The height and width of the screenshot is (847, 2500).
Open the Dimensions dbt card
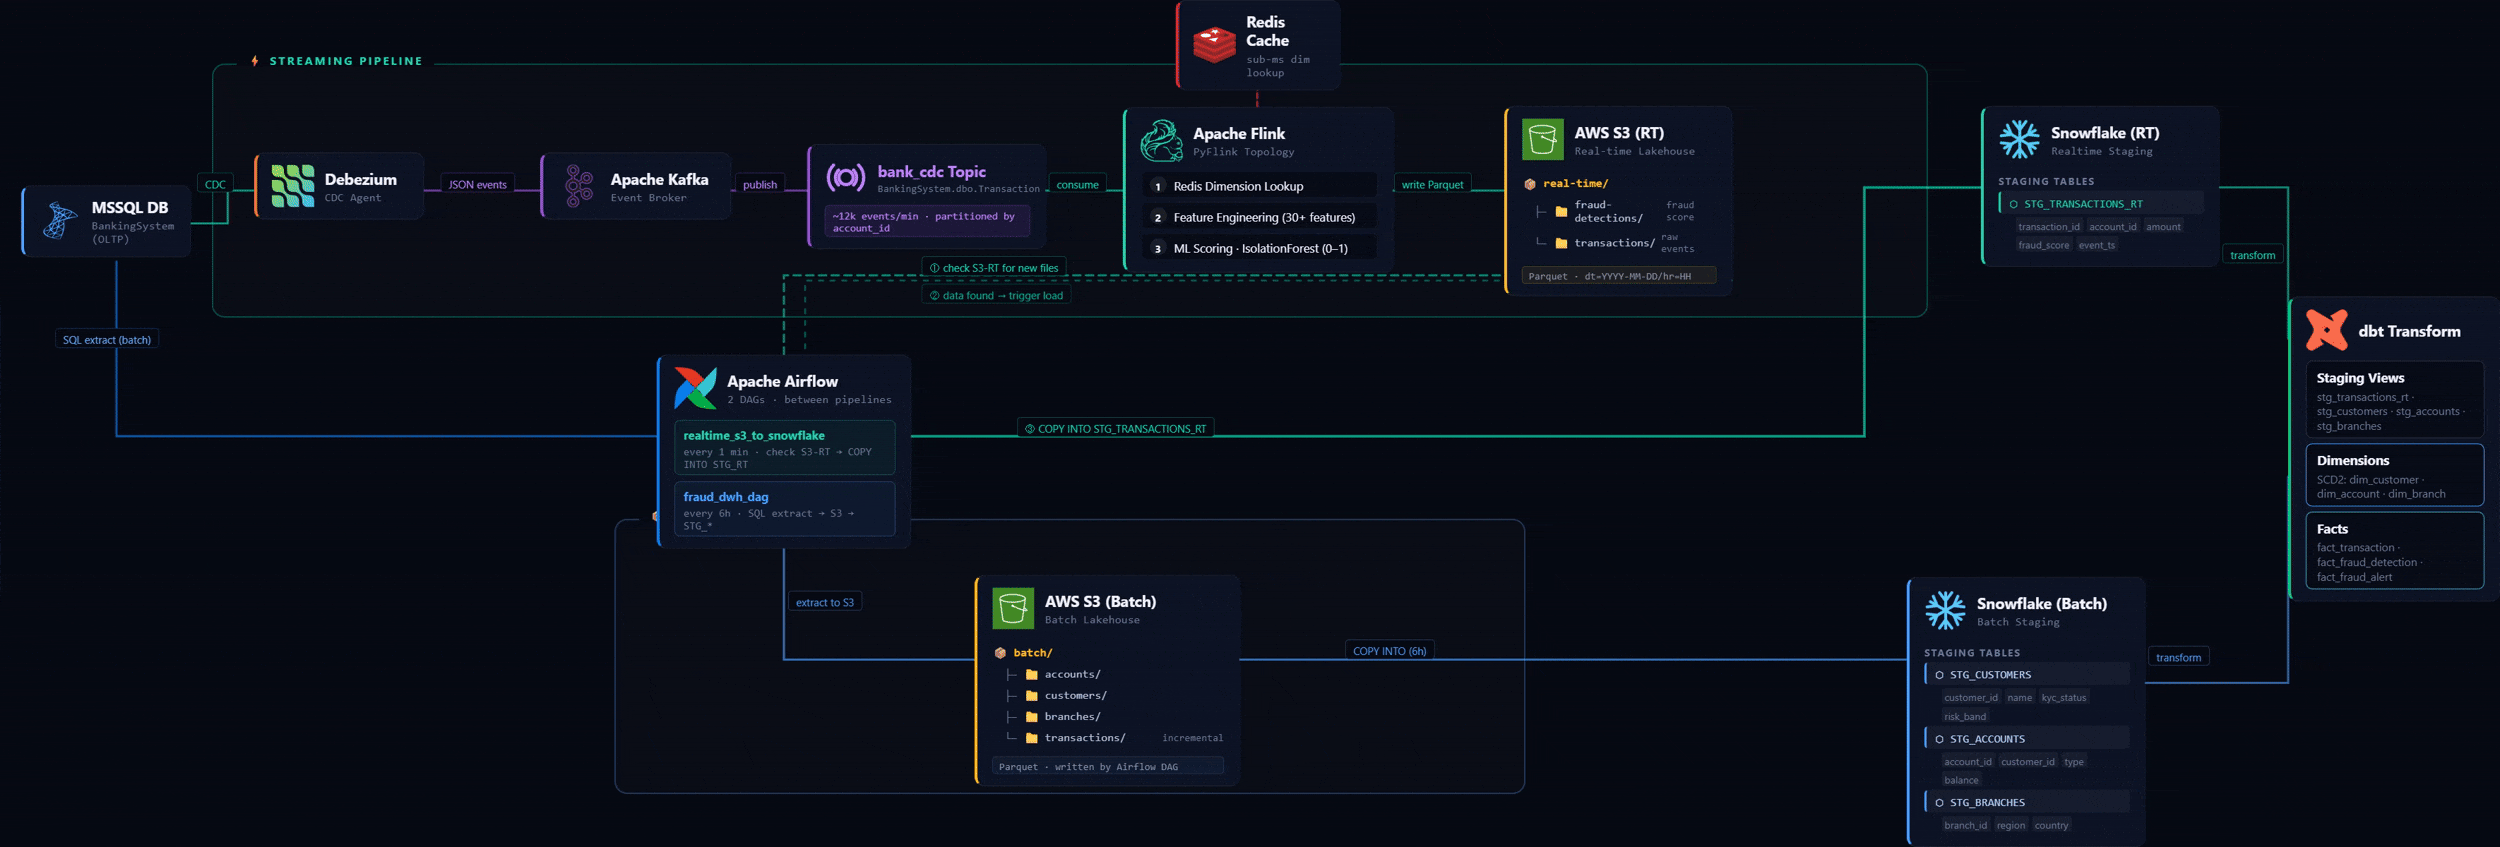coord(2394,475)
